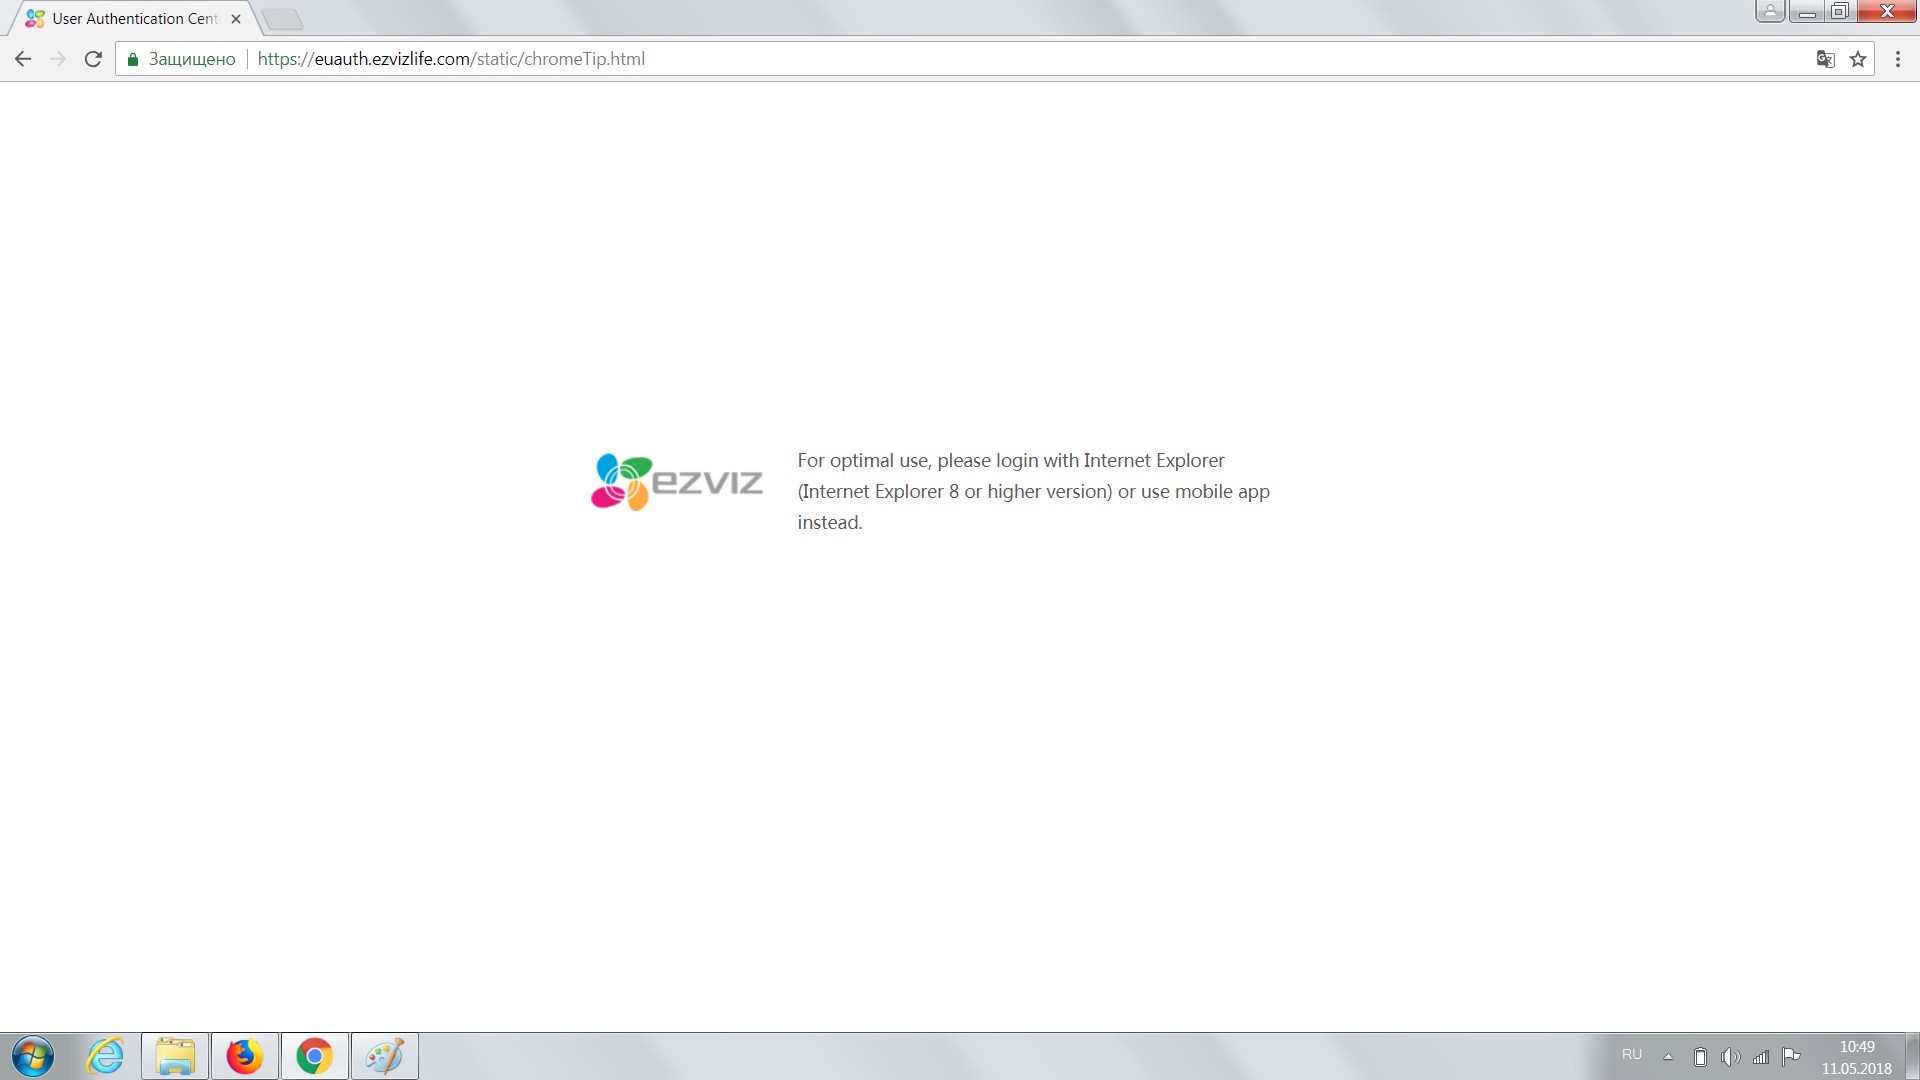Viewport: 1920px width, 1080px height.
Task: Click the Chrome user profile button
Action: [1770, 11]
